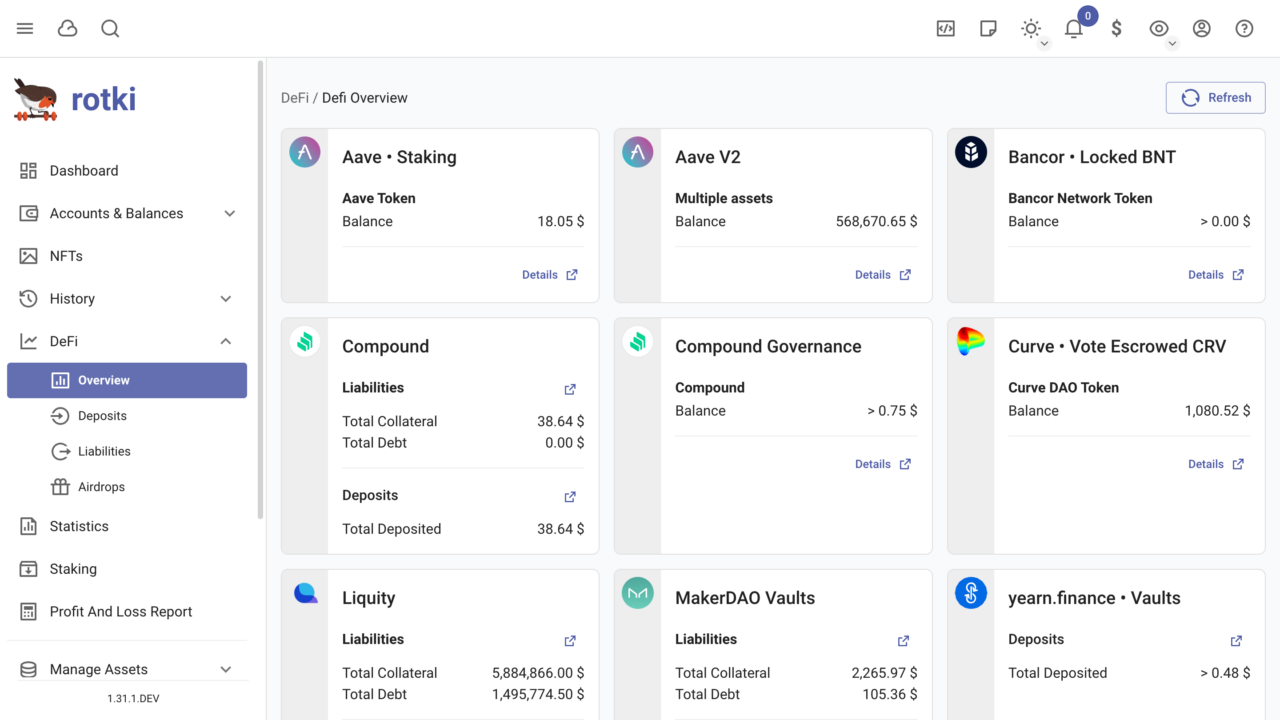Open Liquity Liabilities external link icon

(x=570, y=641)
